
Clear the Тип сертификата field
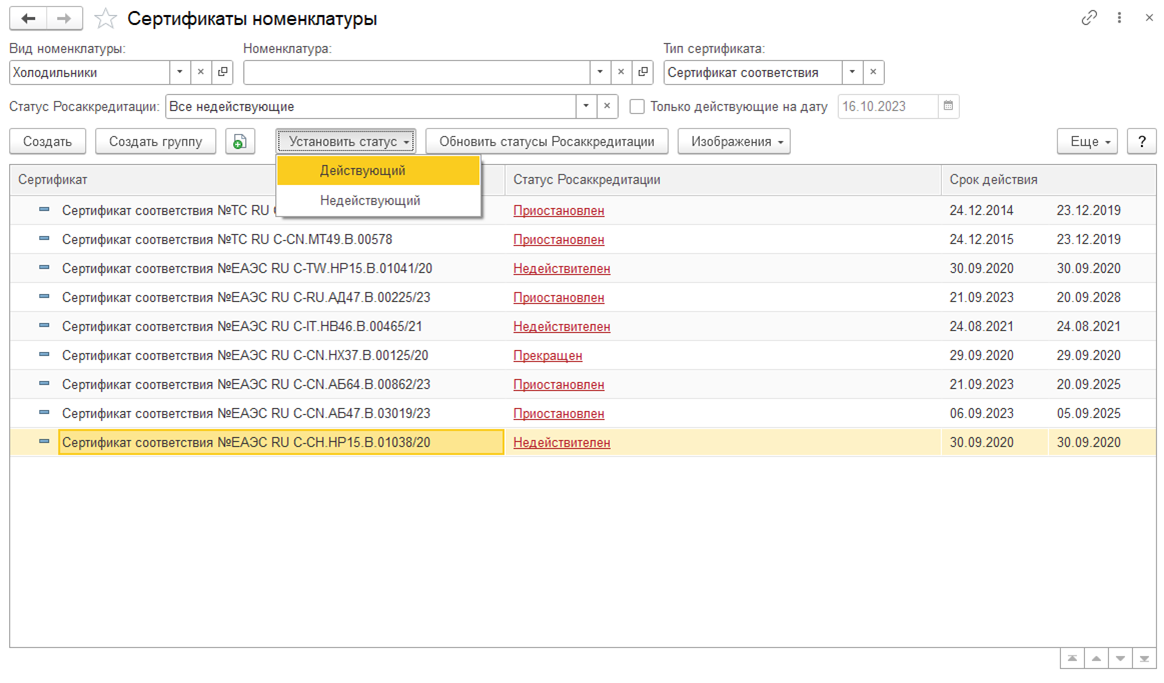[873, 72]
